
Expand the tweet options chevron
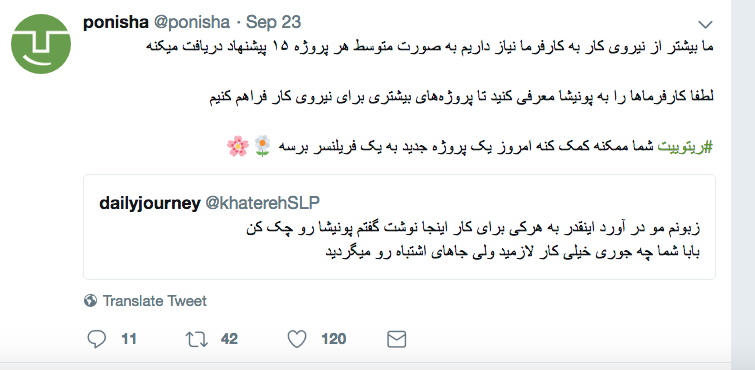pyautogui.click(x=705, y=24)
